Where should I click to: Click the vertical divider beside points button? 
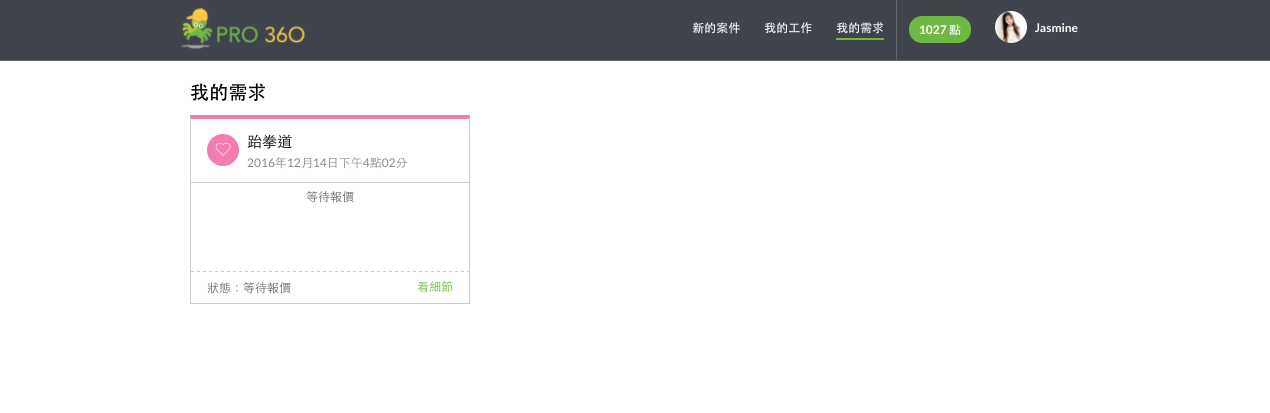pos(896,30)
